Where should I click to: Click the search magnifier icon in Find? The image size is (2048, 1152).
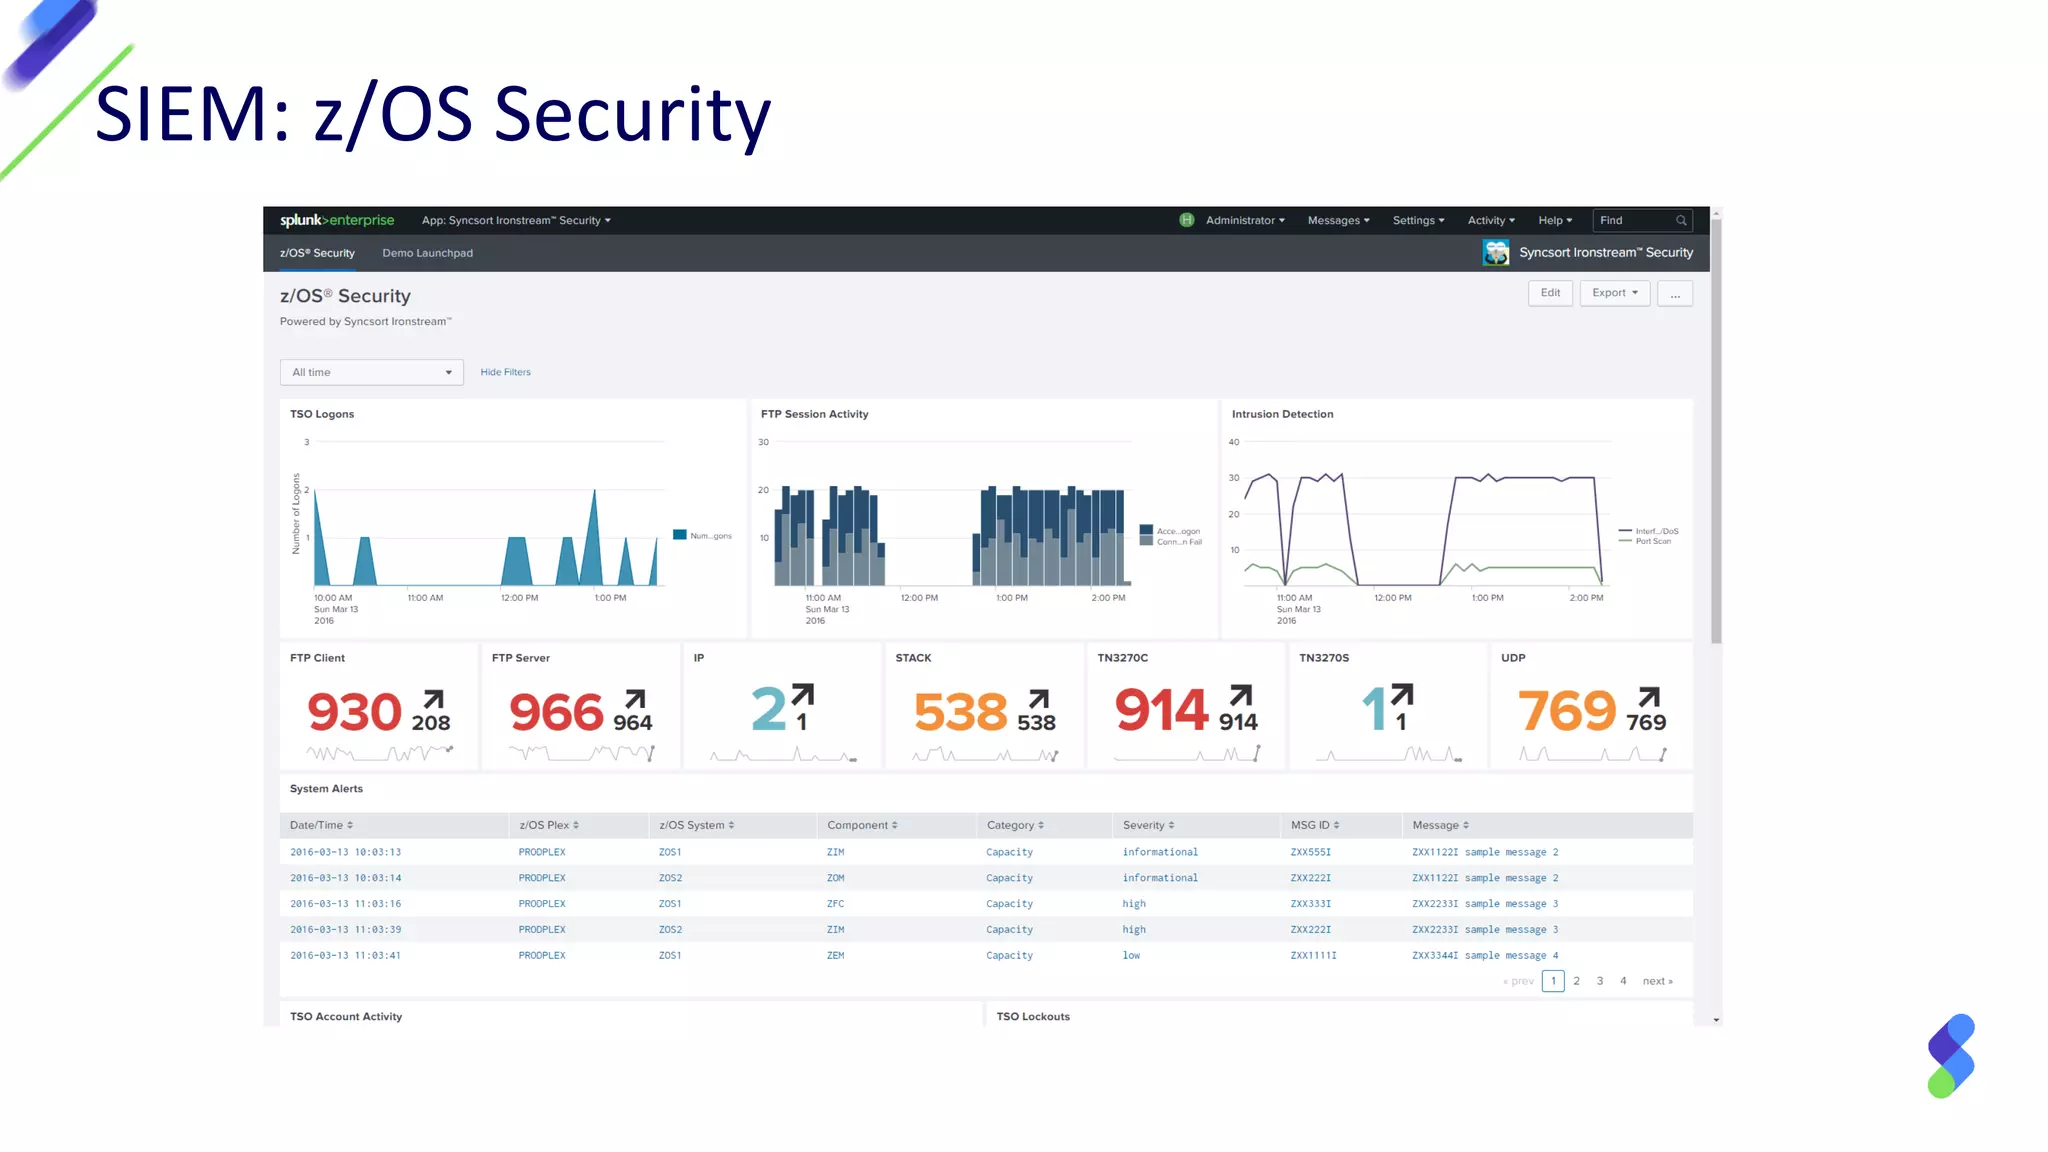pyautogui.click(x=1681, y=220)
